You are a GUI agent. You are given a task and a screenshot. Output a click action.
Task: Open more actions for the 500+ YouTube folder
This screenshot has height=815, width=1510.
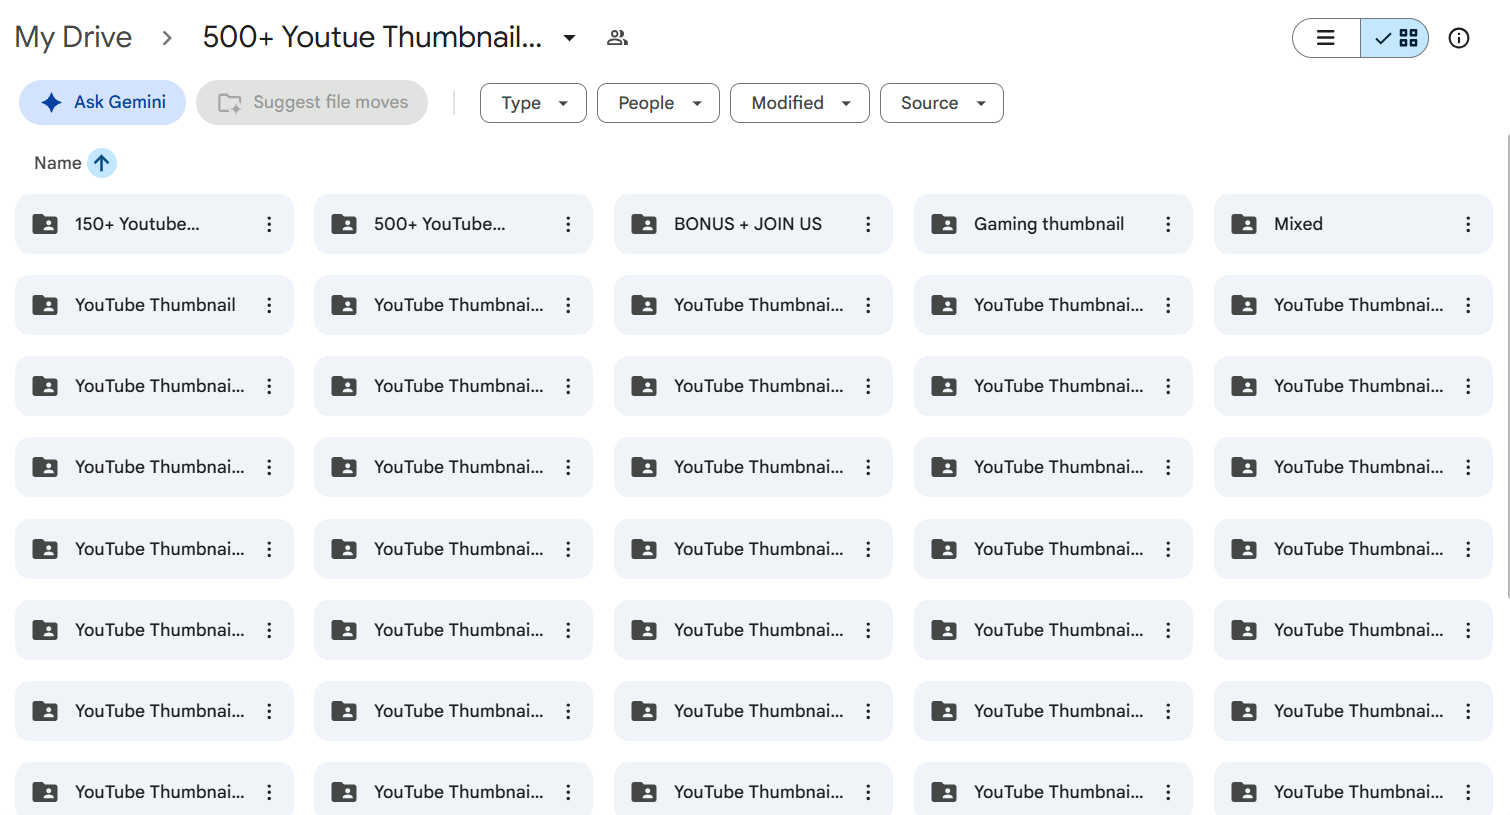click(568, 224)
